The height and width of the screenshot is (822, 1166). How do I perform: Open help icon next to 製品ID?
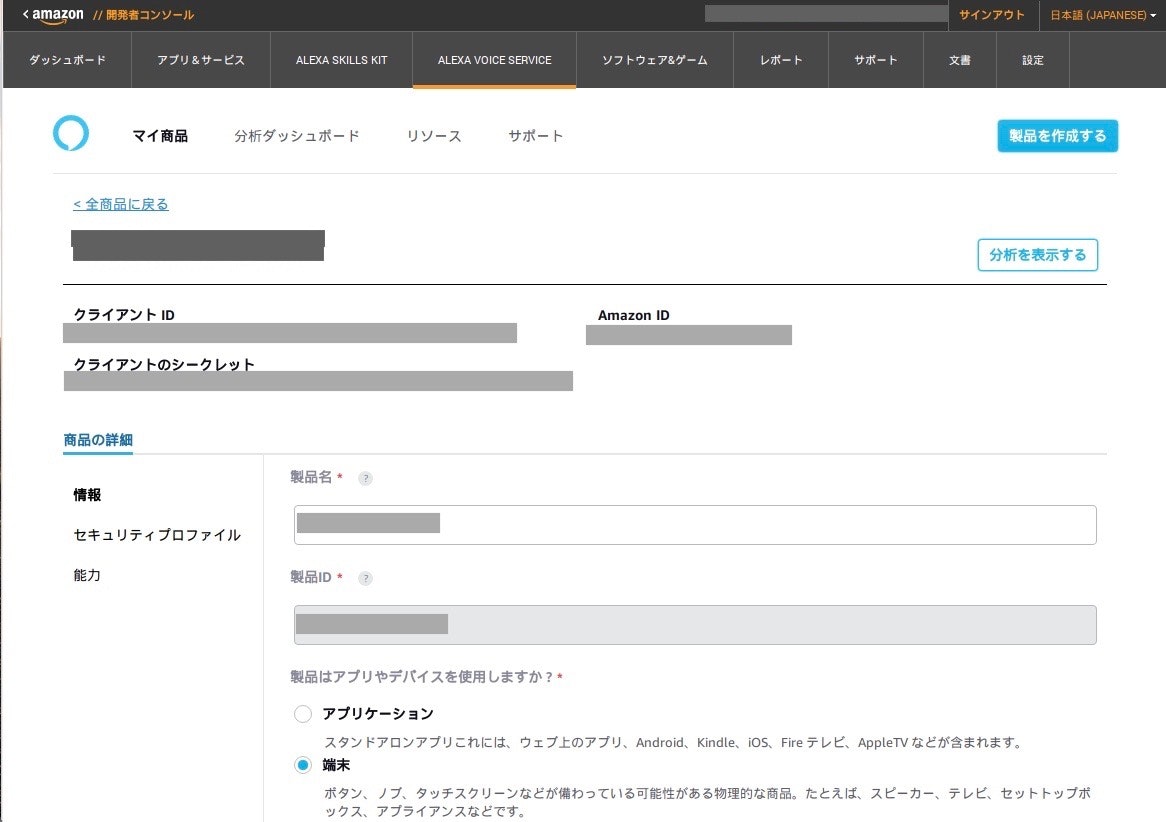point(365,578)
